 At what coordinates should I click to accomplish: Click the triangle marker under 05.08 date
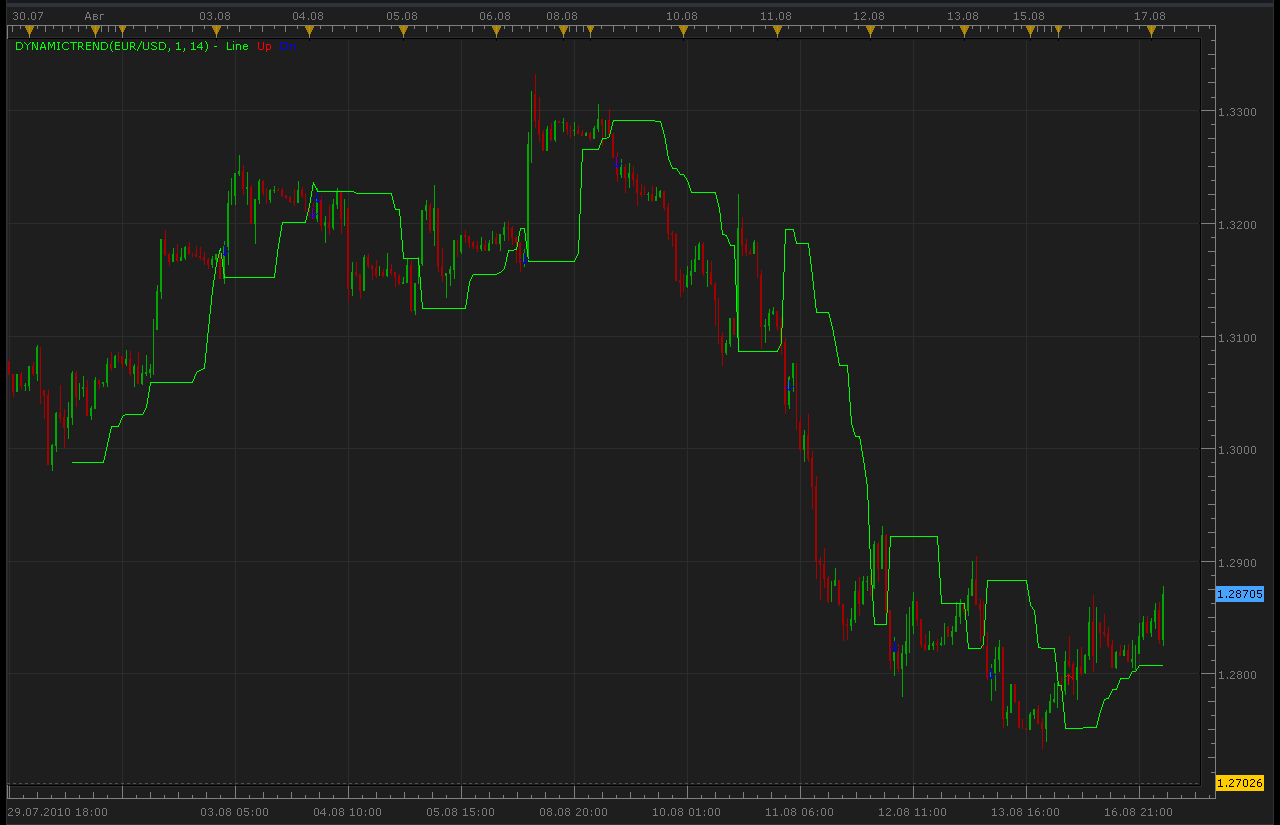click(x=403, y=31)
